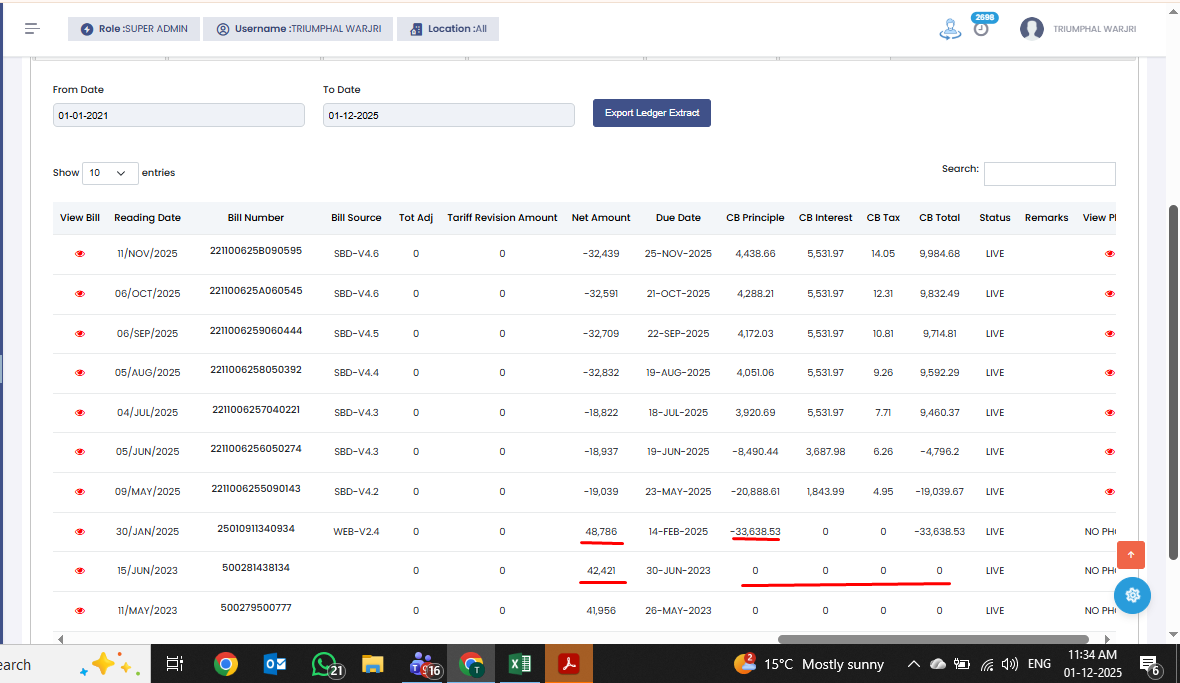Click the Role: SUPER ADMIN badge
The image size is (1180, 683).
(134, 29)
